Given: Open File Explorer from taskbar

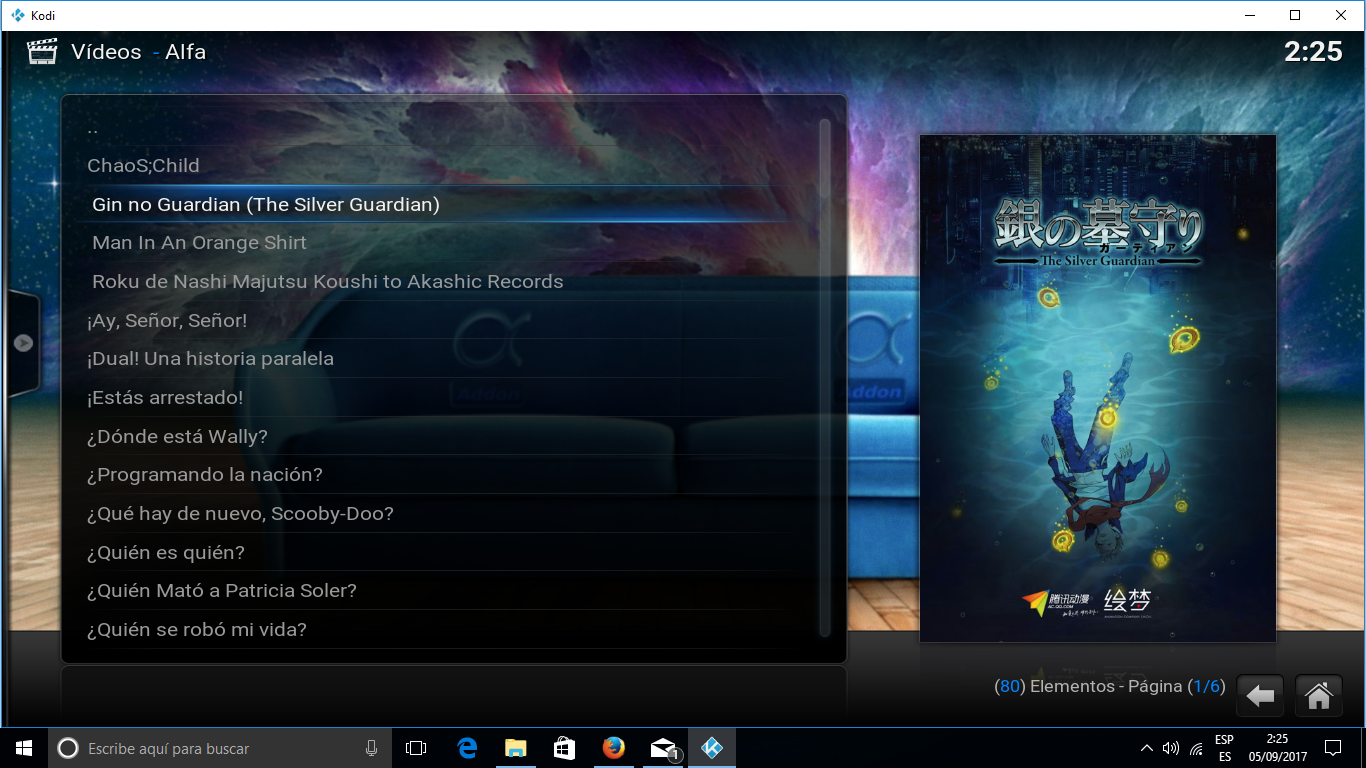Looking at the screenshot, I should coord(516,748).
